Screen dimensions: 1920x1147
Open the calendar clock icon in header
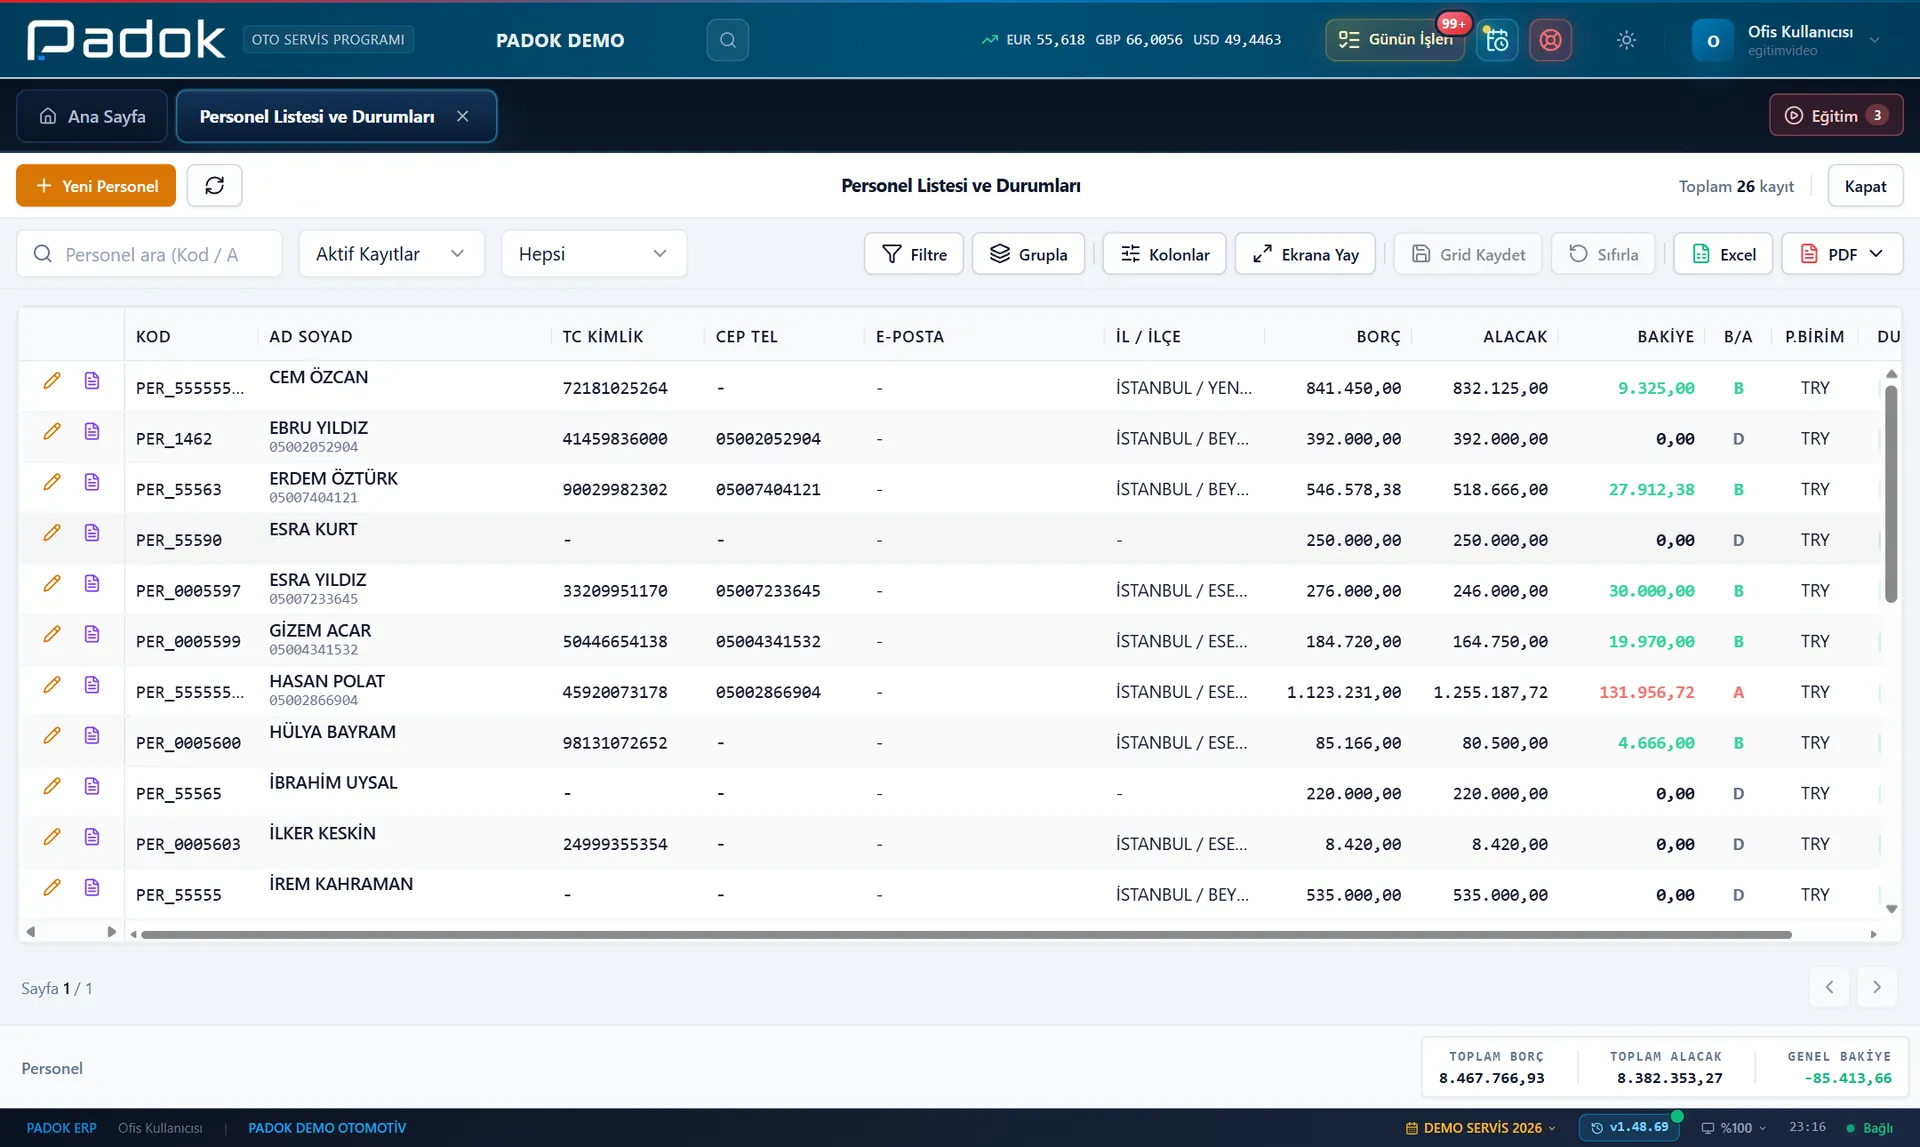tap(1497, 40)
